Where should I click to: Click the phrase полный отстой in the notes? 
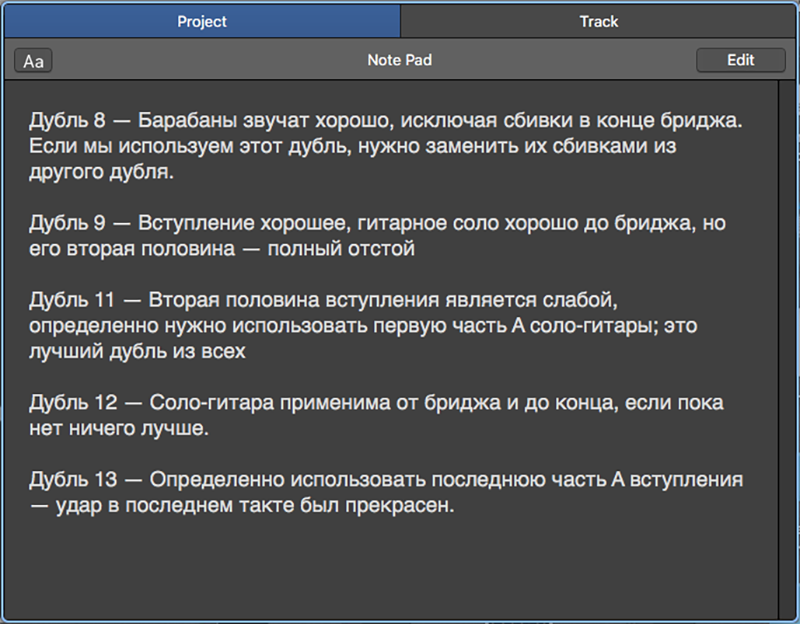coord(341,249)
